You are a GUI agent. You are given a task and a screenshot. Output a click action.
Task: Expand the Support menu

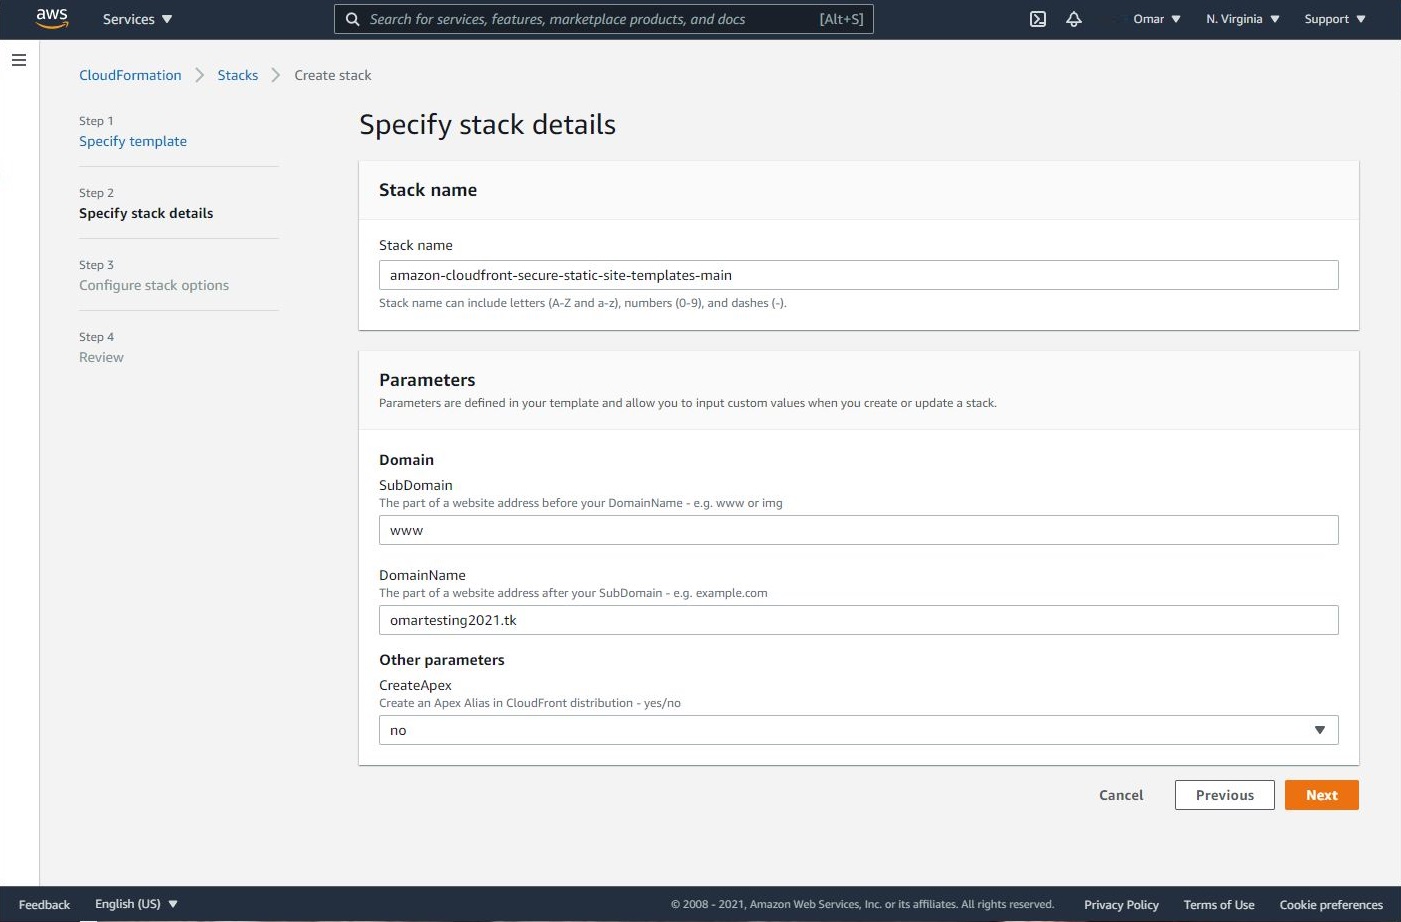pos(1335,19)
